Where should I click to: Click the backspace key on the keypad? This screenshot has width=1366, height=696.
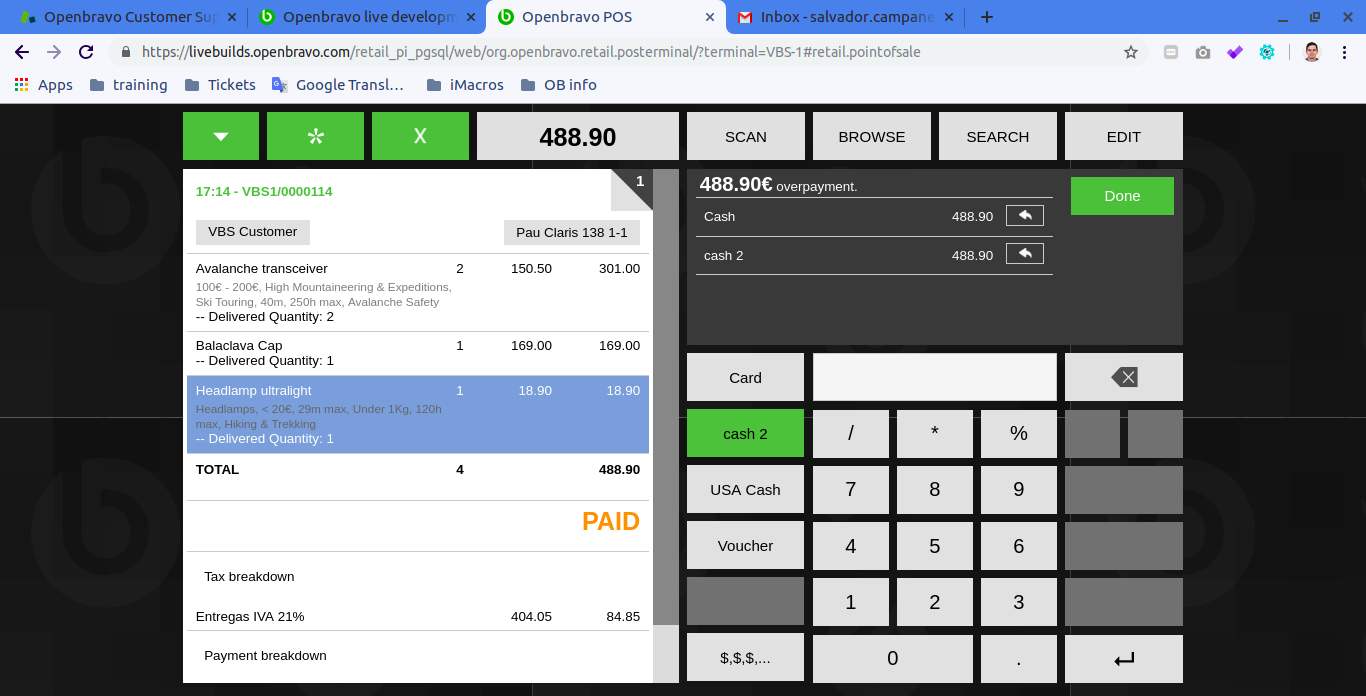tap(1124, 377)
